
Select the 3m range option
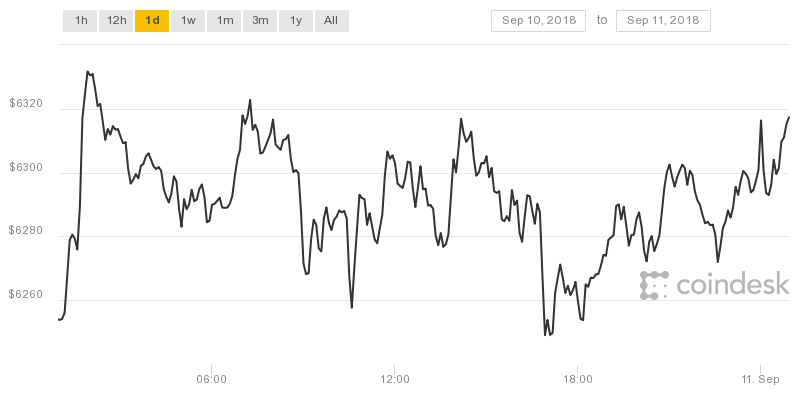[x=260, y=21]
